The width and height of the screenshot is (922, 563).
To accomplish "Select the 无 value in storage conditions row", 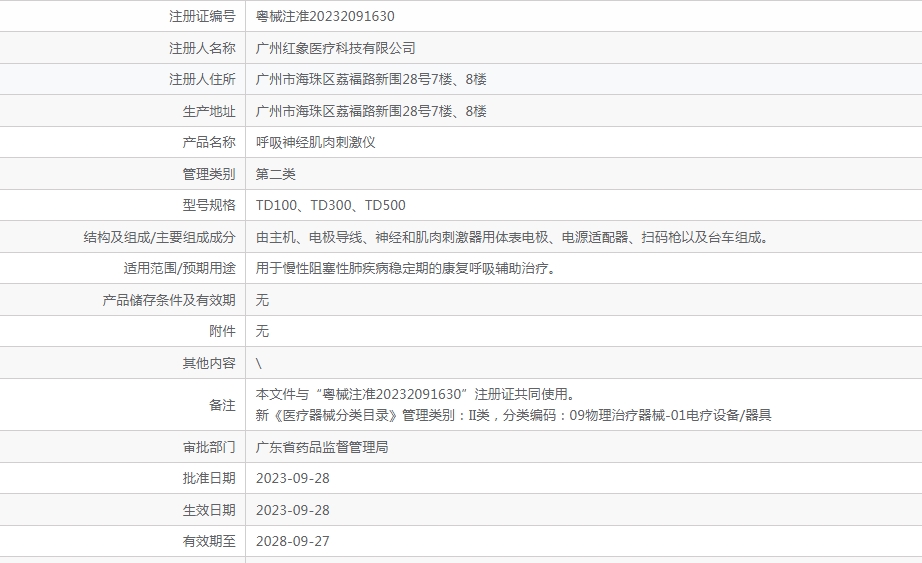I will (262, 300).
